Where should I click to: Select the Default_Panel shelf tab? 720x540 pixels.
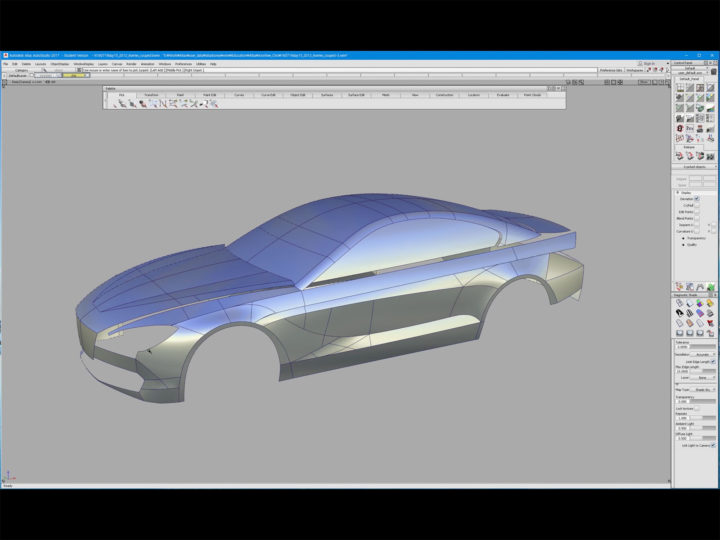689,79
